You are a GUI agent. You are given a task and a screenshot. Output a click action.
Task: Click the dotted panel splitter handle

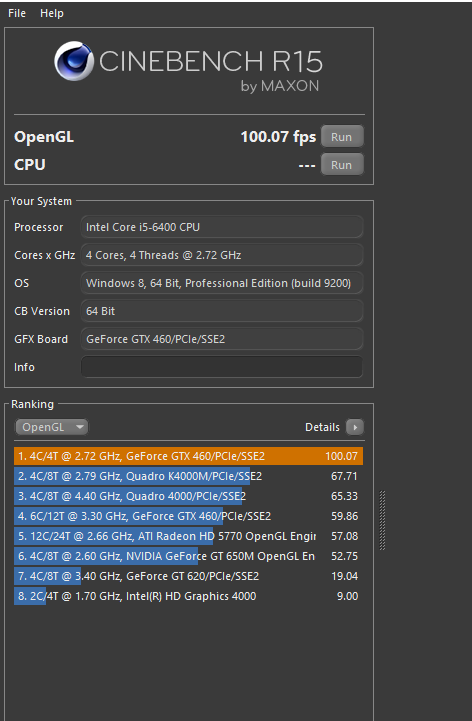pos(382,520)
